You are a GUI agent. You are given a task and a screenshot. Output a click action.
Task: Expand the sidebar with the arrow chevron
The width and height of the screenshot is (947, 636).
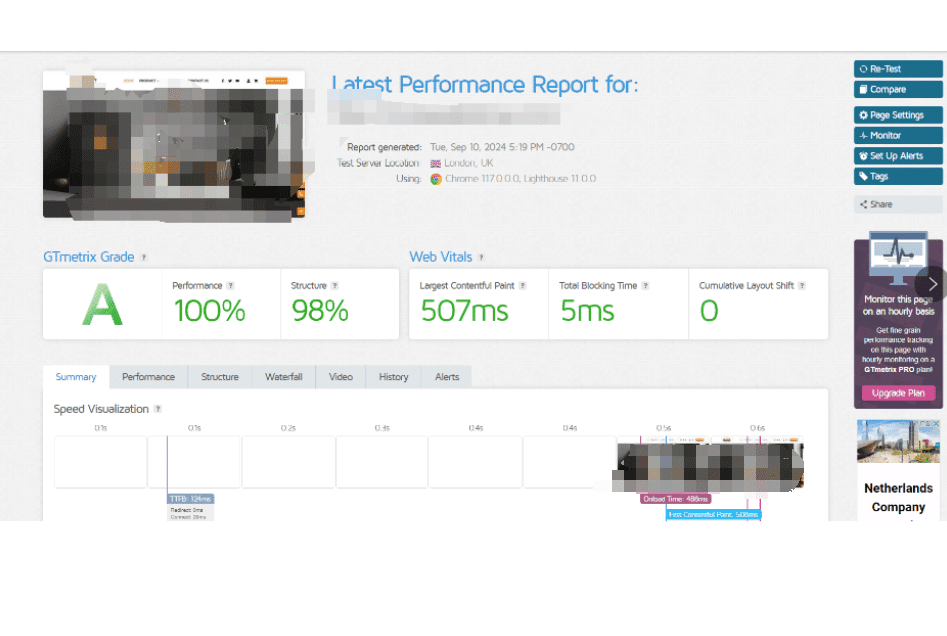tap(932, 284)
